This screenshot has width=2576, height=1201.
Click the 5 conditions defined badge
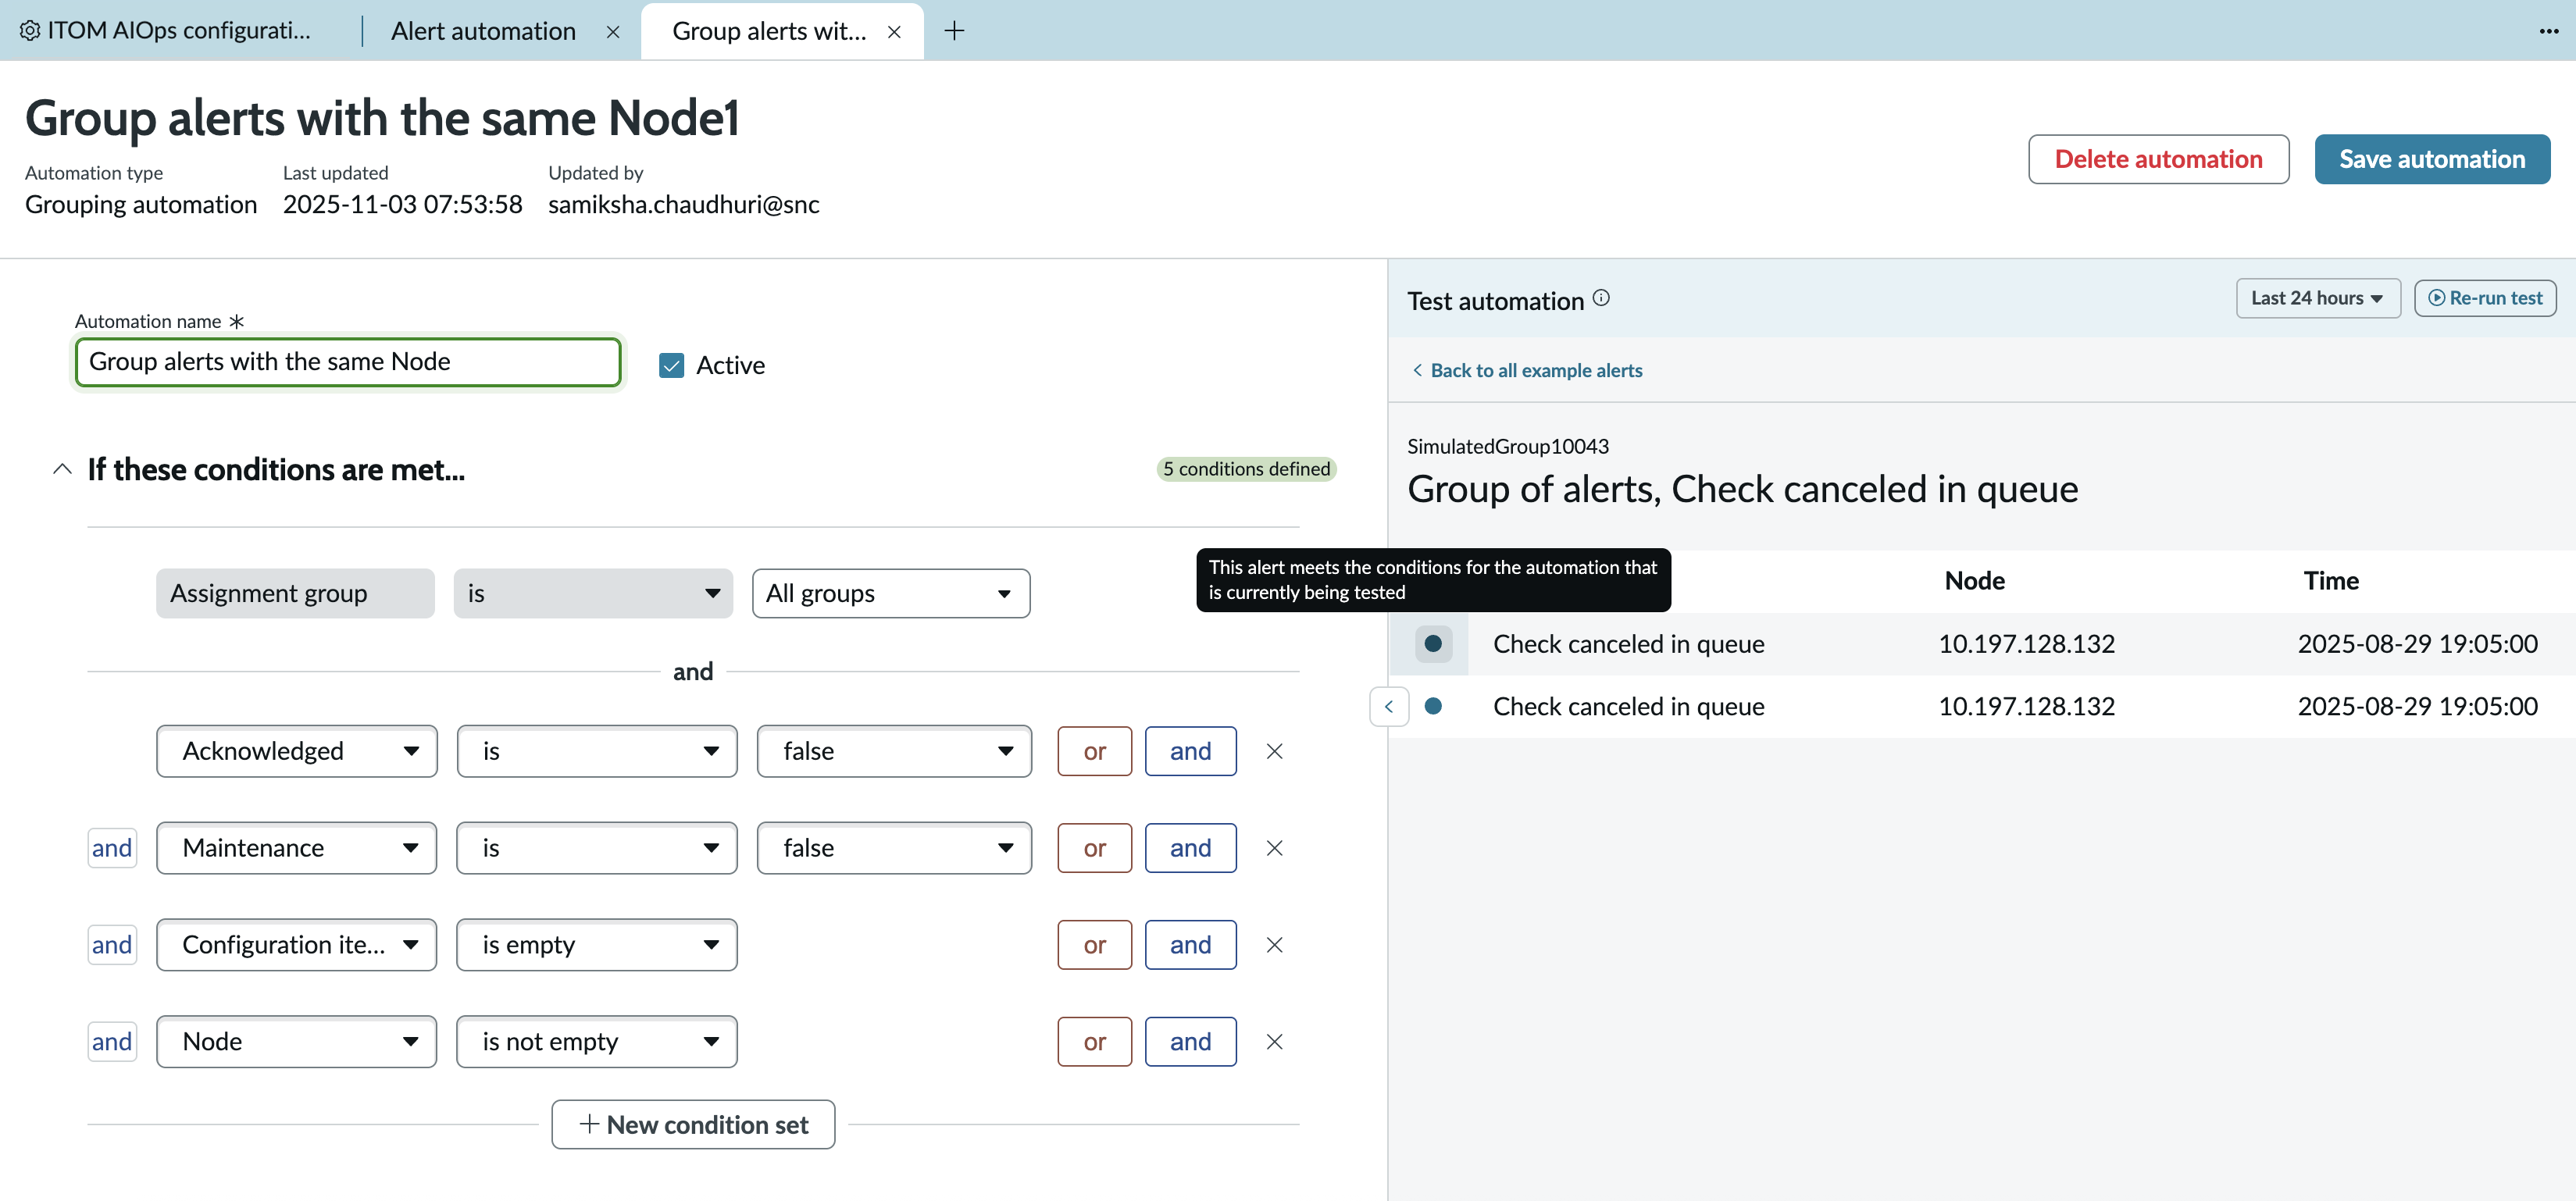pyautogui.click(x=1246, y=469)
